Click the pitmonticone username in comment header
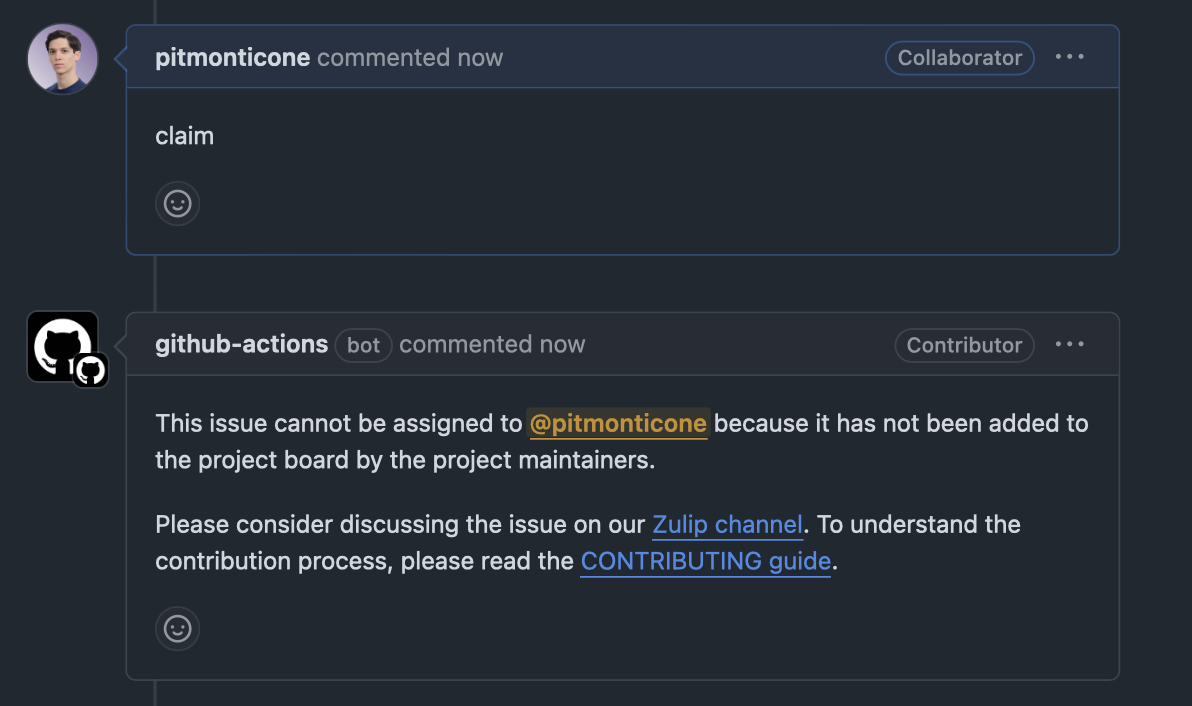Image resolution: width=1192 pixels, height=706 pixels. (x=233, y=58)
